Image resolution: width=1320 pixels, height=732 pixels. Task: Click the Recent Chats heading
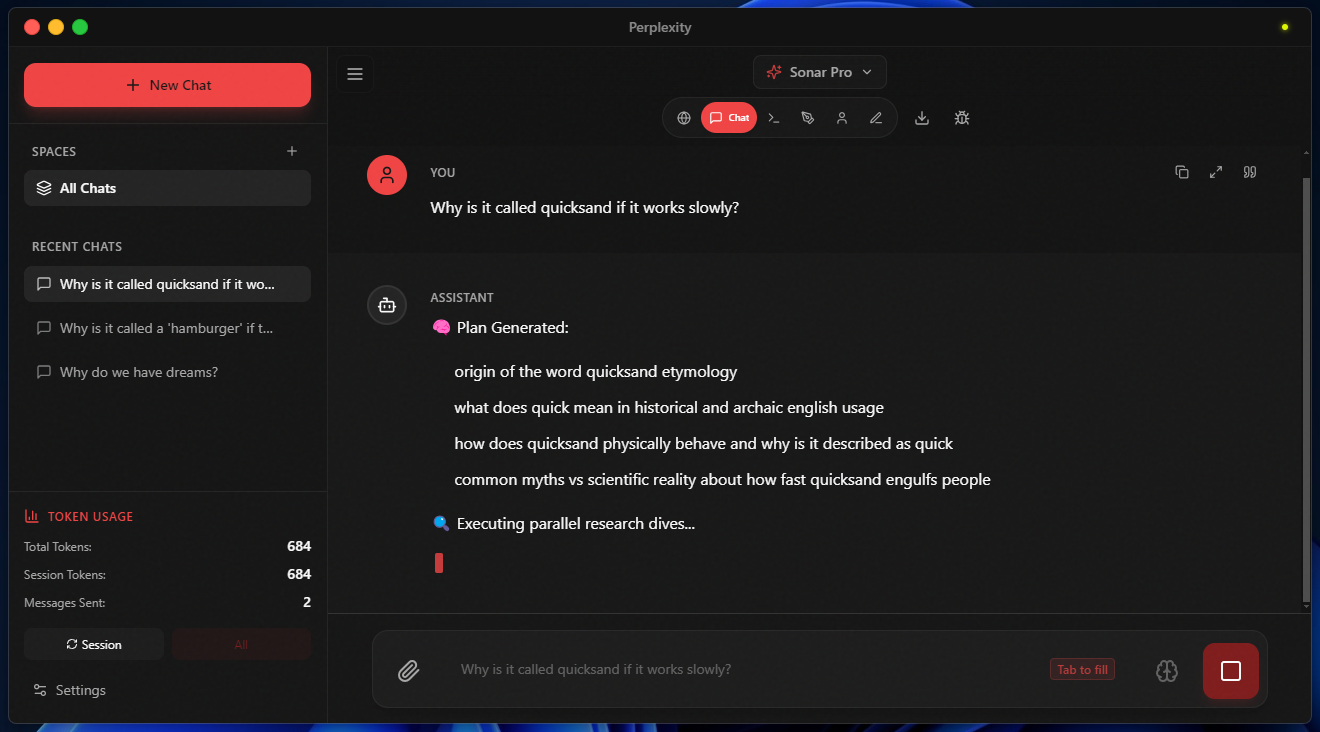[x=77, y=247]
